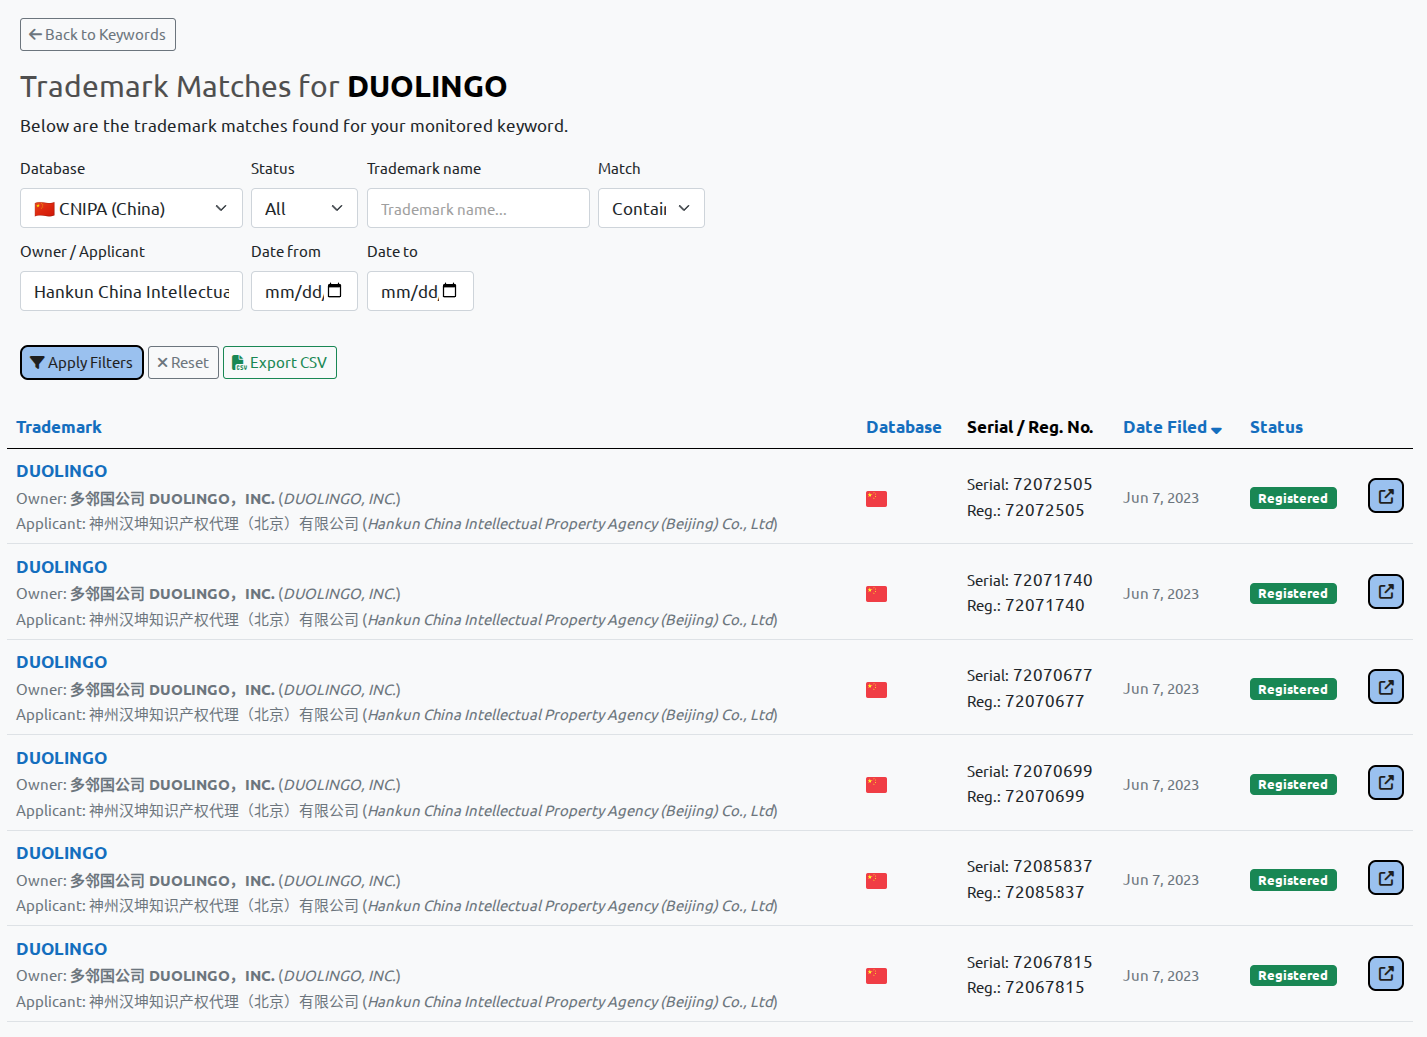Open the Status filter dropdown
This screenshot has height=1037, width=1427.
tap(303, 209)
